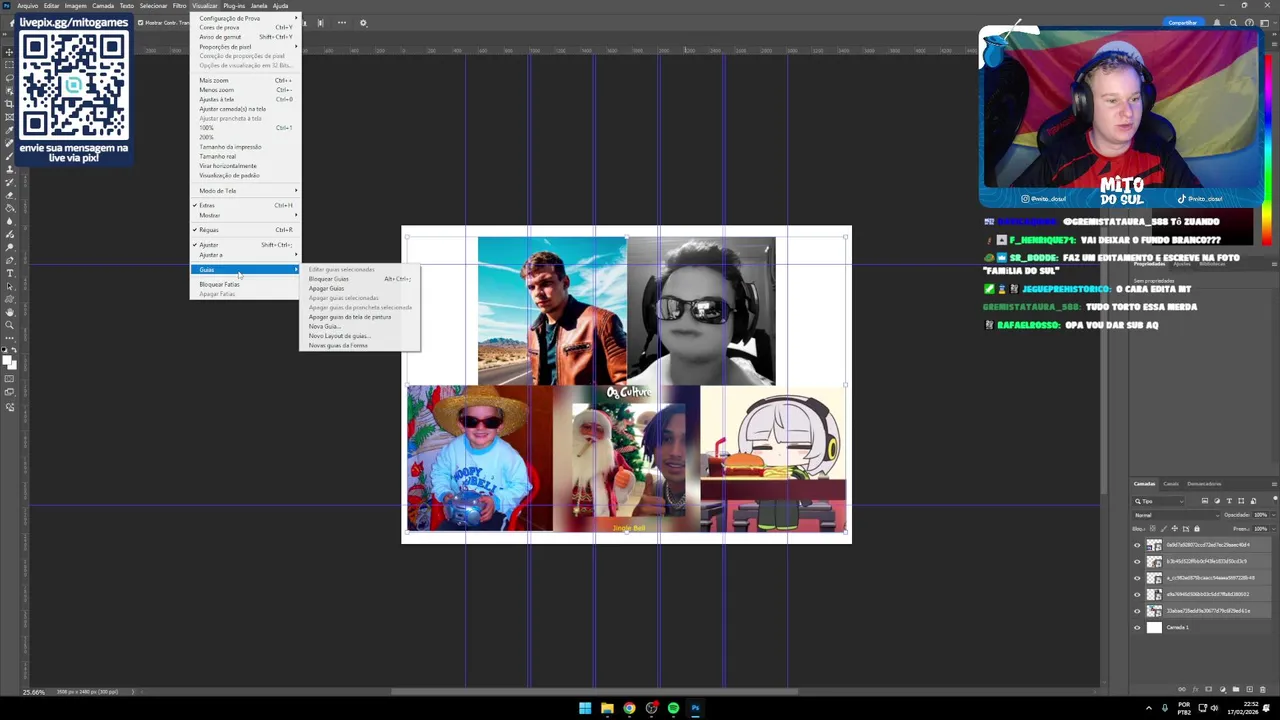
Task: Create a new layer icon
Action: click(1249, 689)
